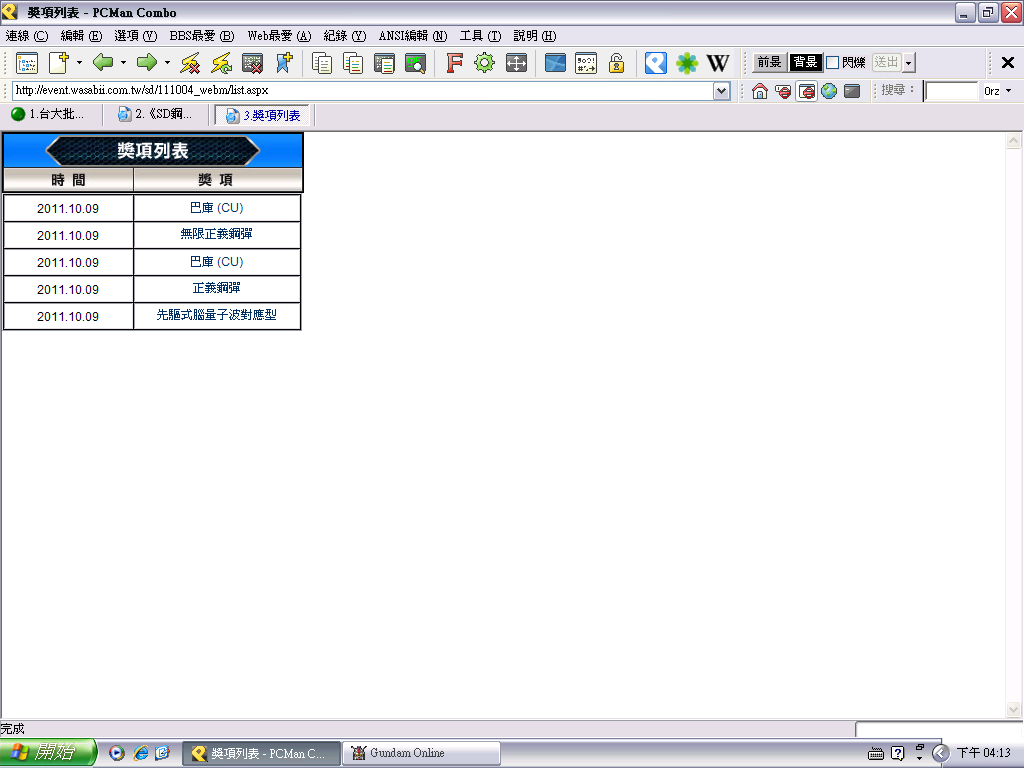1024x768 pixels.
Task: Click the globe icon near search
Action: [829, 91]
